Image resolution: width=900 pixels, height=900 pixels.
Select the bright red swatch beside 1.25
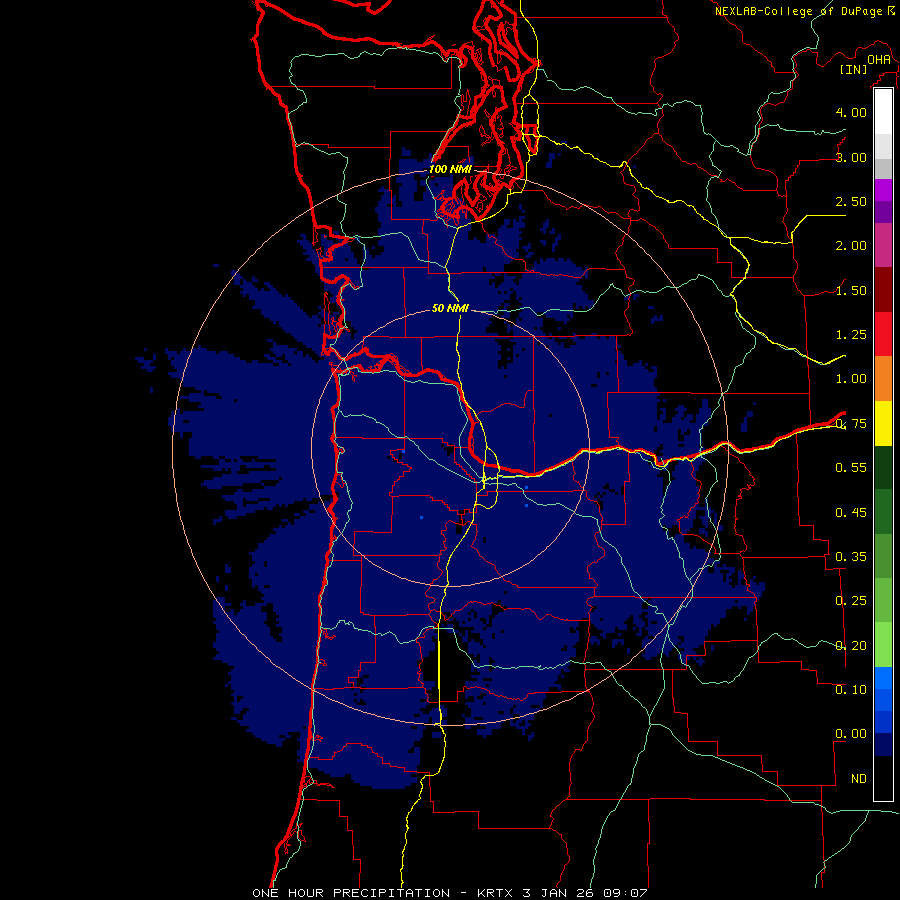click(x=883, y=334)
